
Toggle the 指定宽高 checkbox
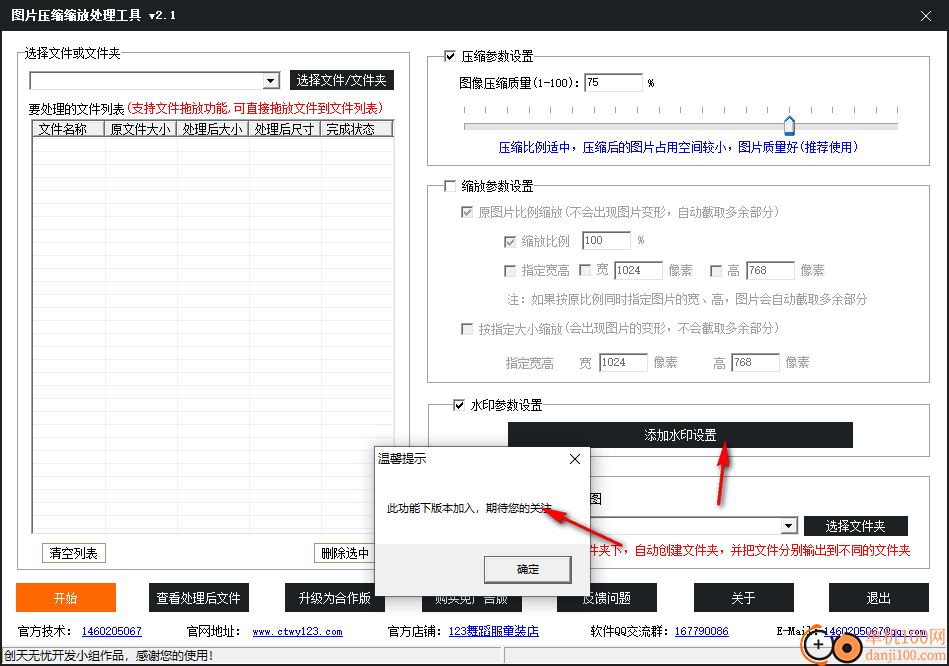(x=510, y=271)
